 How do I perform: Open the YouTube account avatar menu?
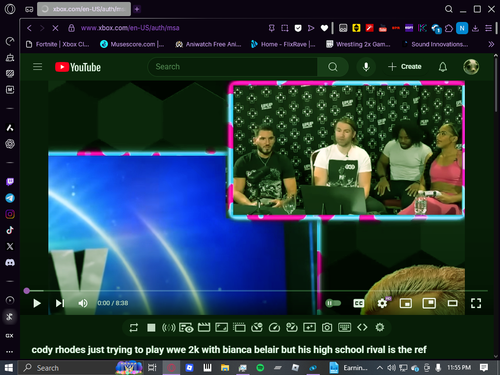[471, 67]
